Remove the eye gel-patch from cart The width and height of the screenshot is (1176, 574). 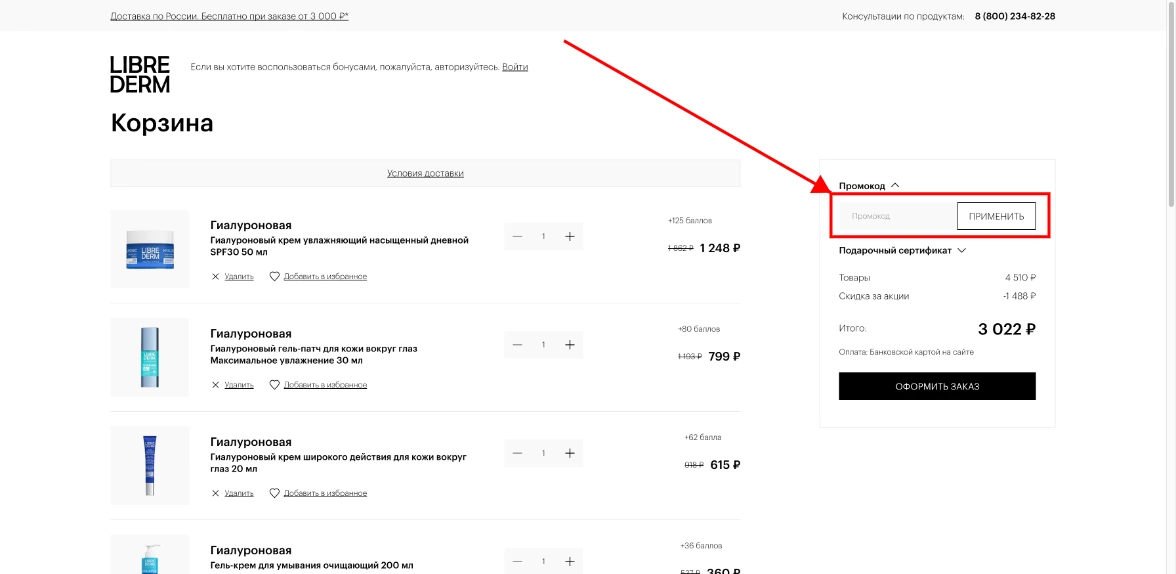pyautogui.click(x=238, y=385)
